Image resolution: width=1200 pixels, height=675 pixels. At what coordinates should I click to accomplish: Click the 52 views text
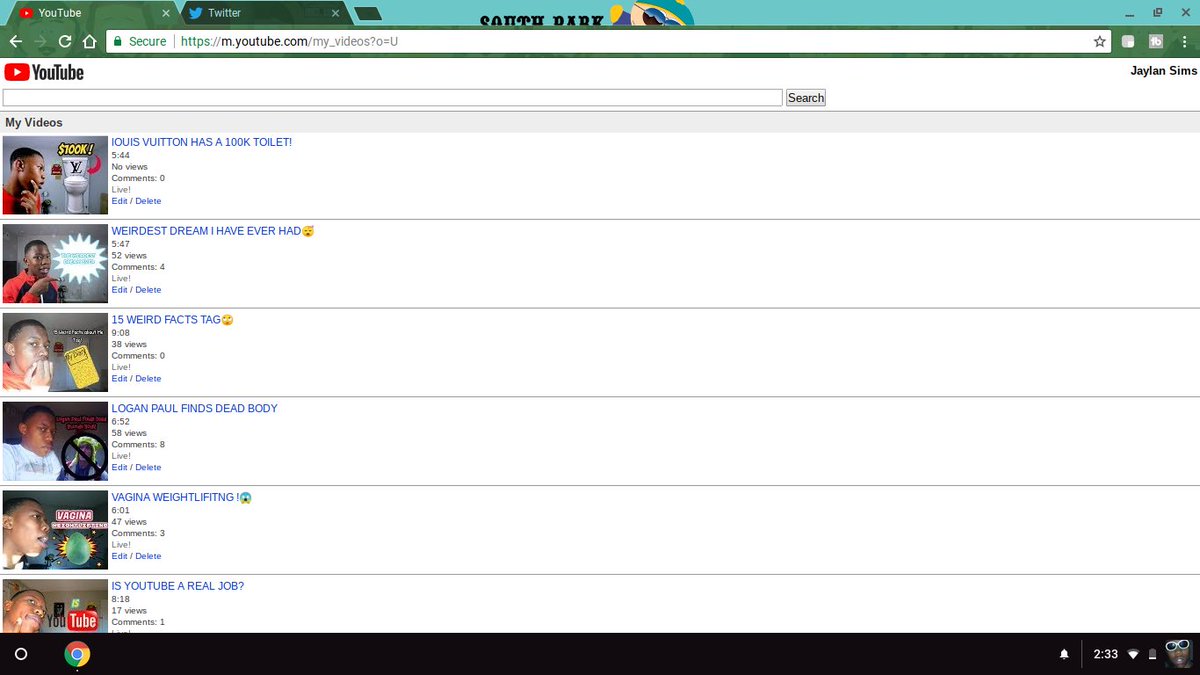[129, 256]
